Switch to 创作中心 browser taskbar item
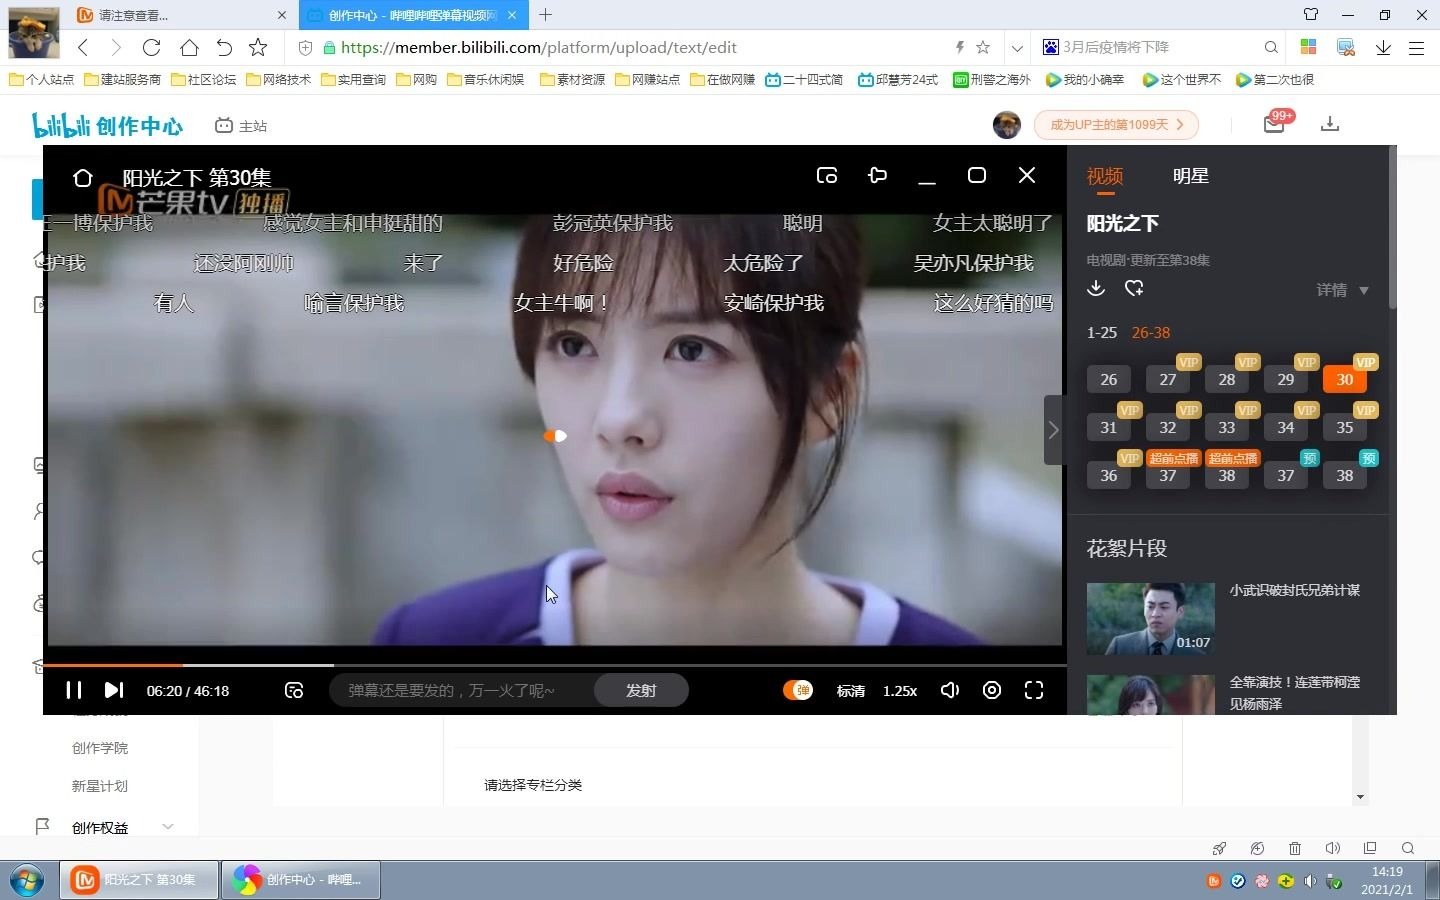Image resolution: width=1440 pixels, height=900 pixels. click(300, 880)
